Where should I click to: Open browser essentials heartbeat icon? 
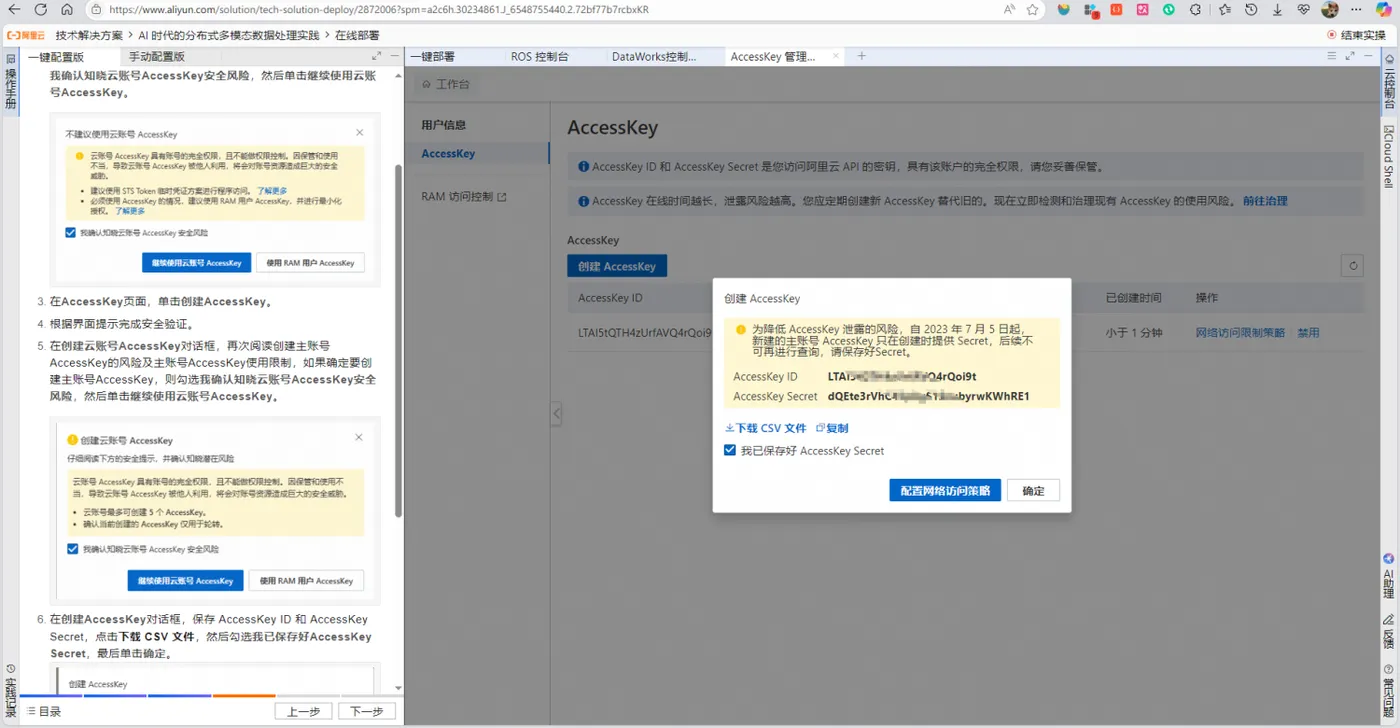point(1304,10)
